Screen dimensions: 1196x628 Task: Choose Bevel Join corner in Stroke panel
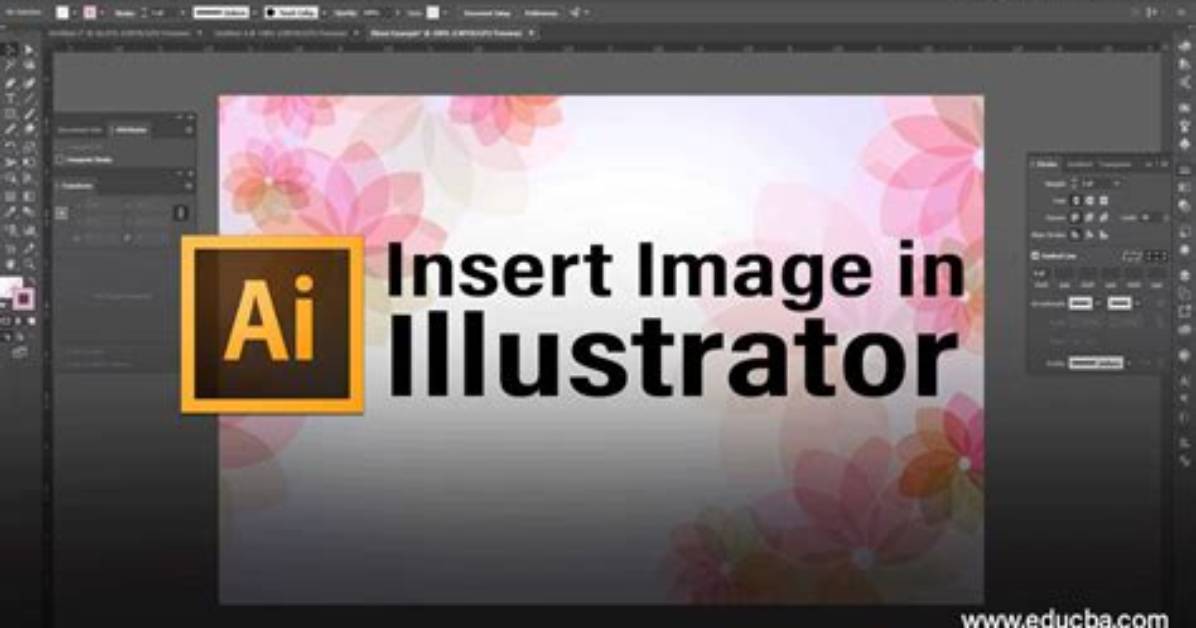(x=1104, y=217)
